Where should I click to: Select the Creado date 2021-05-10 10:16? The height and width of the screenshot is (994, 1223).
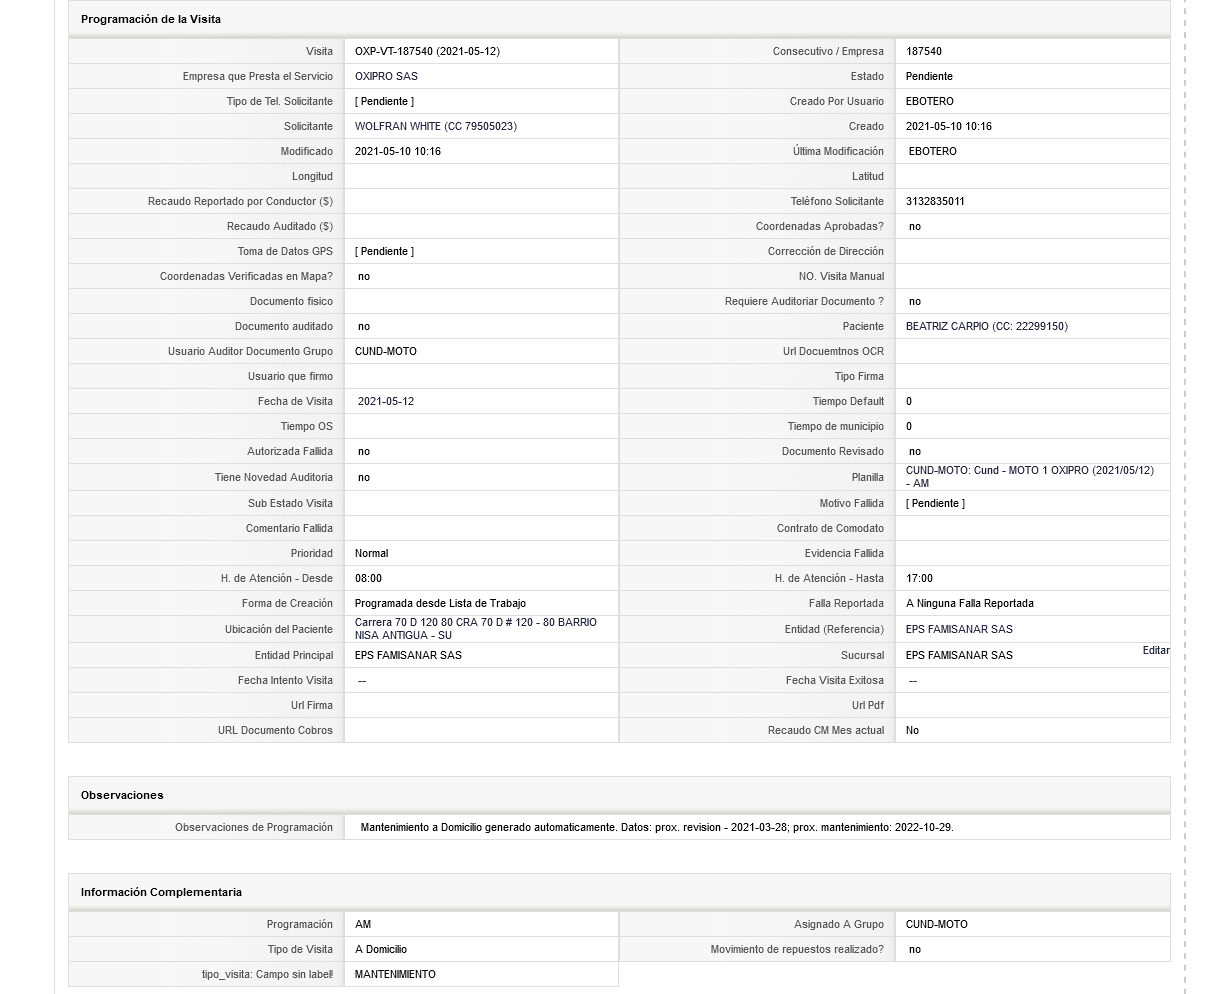point(949,126)
